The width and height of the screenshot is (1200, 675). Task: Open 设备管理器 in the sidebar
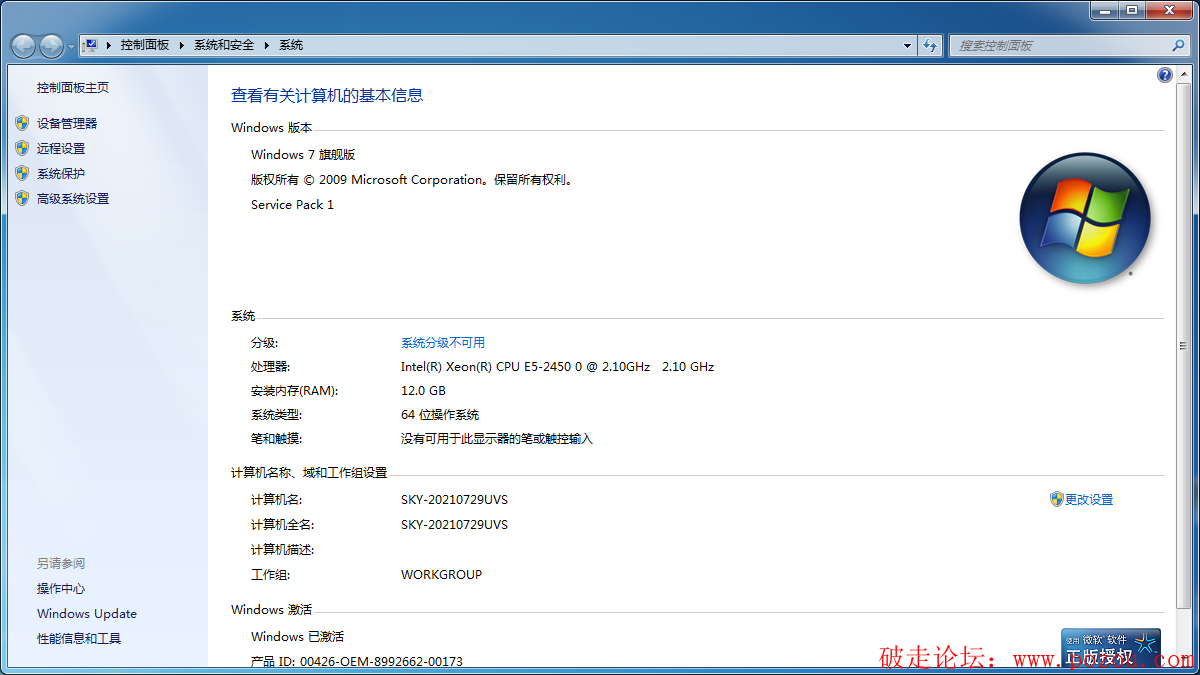point(67,124)
